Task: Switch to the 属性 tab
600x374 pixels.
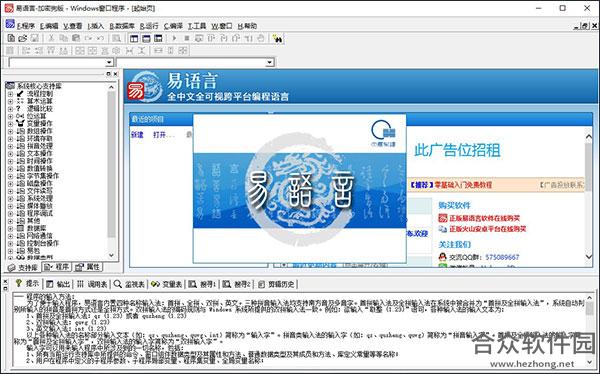Action: pos(88,267)
